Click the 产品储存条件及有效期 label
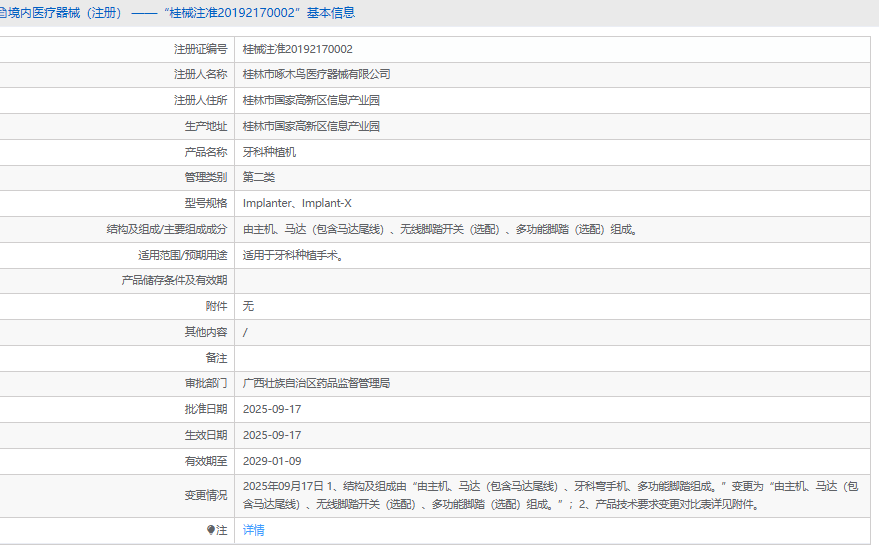The image size is (879, 545). click(174, 280)
